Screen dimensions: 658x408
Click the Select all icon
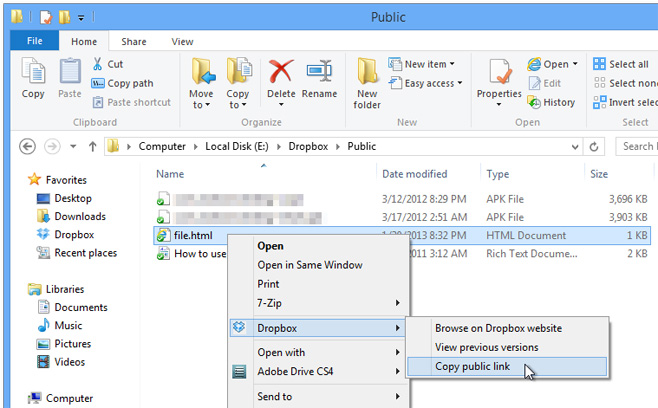pos(599,64)
